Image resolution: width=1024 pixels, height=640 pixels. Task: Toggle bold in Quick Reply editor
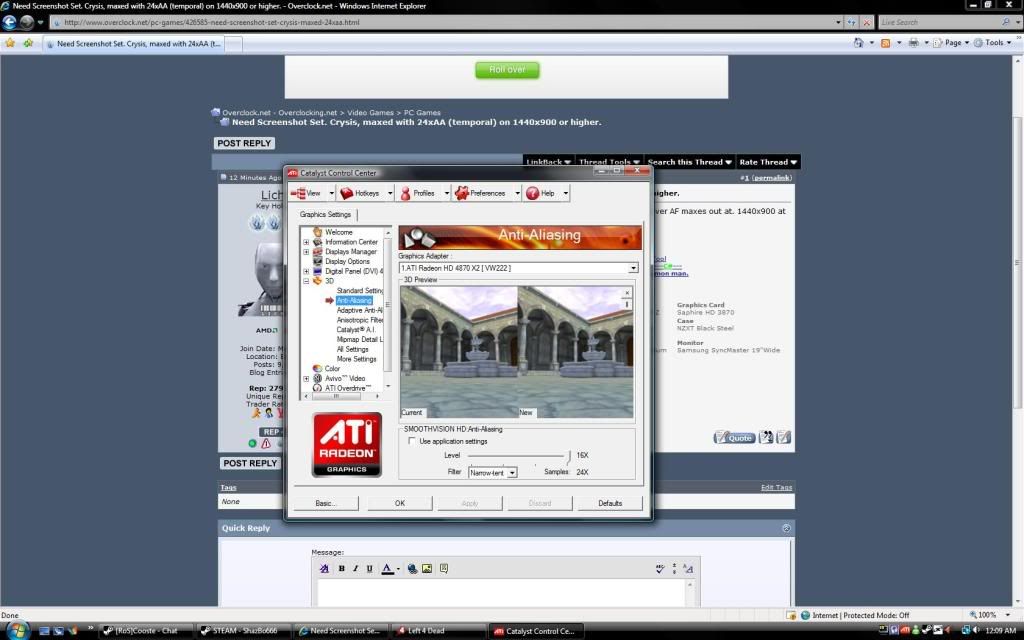pyautogui.click(x=342, y=569)
